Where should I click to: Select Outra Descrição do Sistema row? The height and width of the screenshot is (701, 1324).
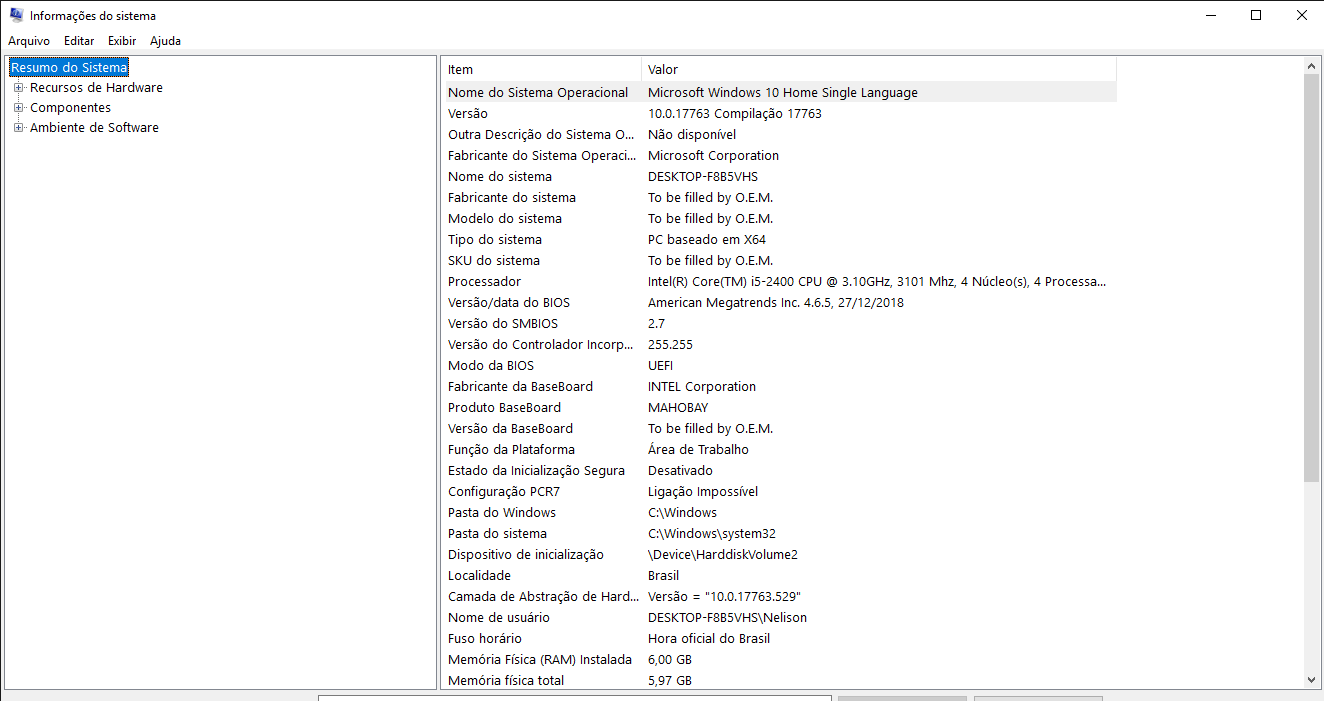(x=779, y=134)
